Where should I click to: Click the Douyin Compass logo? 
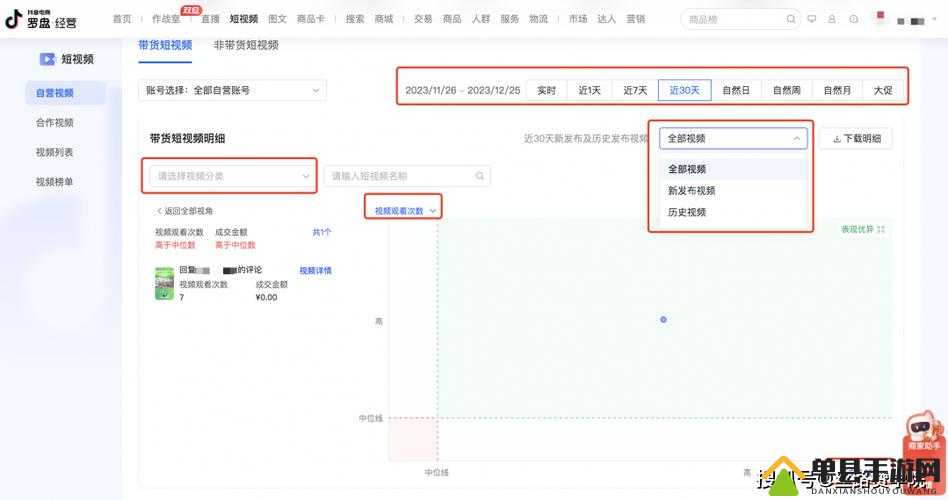(41, 19)
